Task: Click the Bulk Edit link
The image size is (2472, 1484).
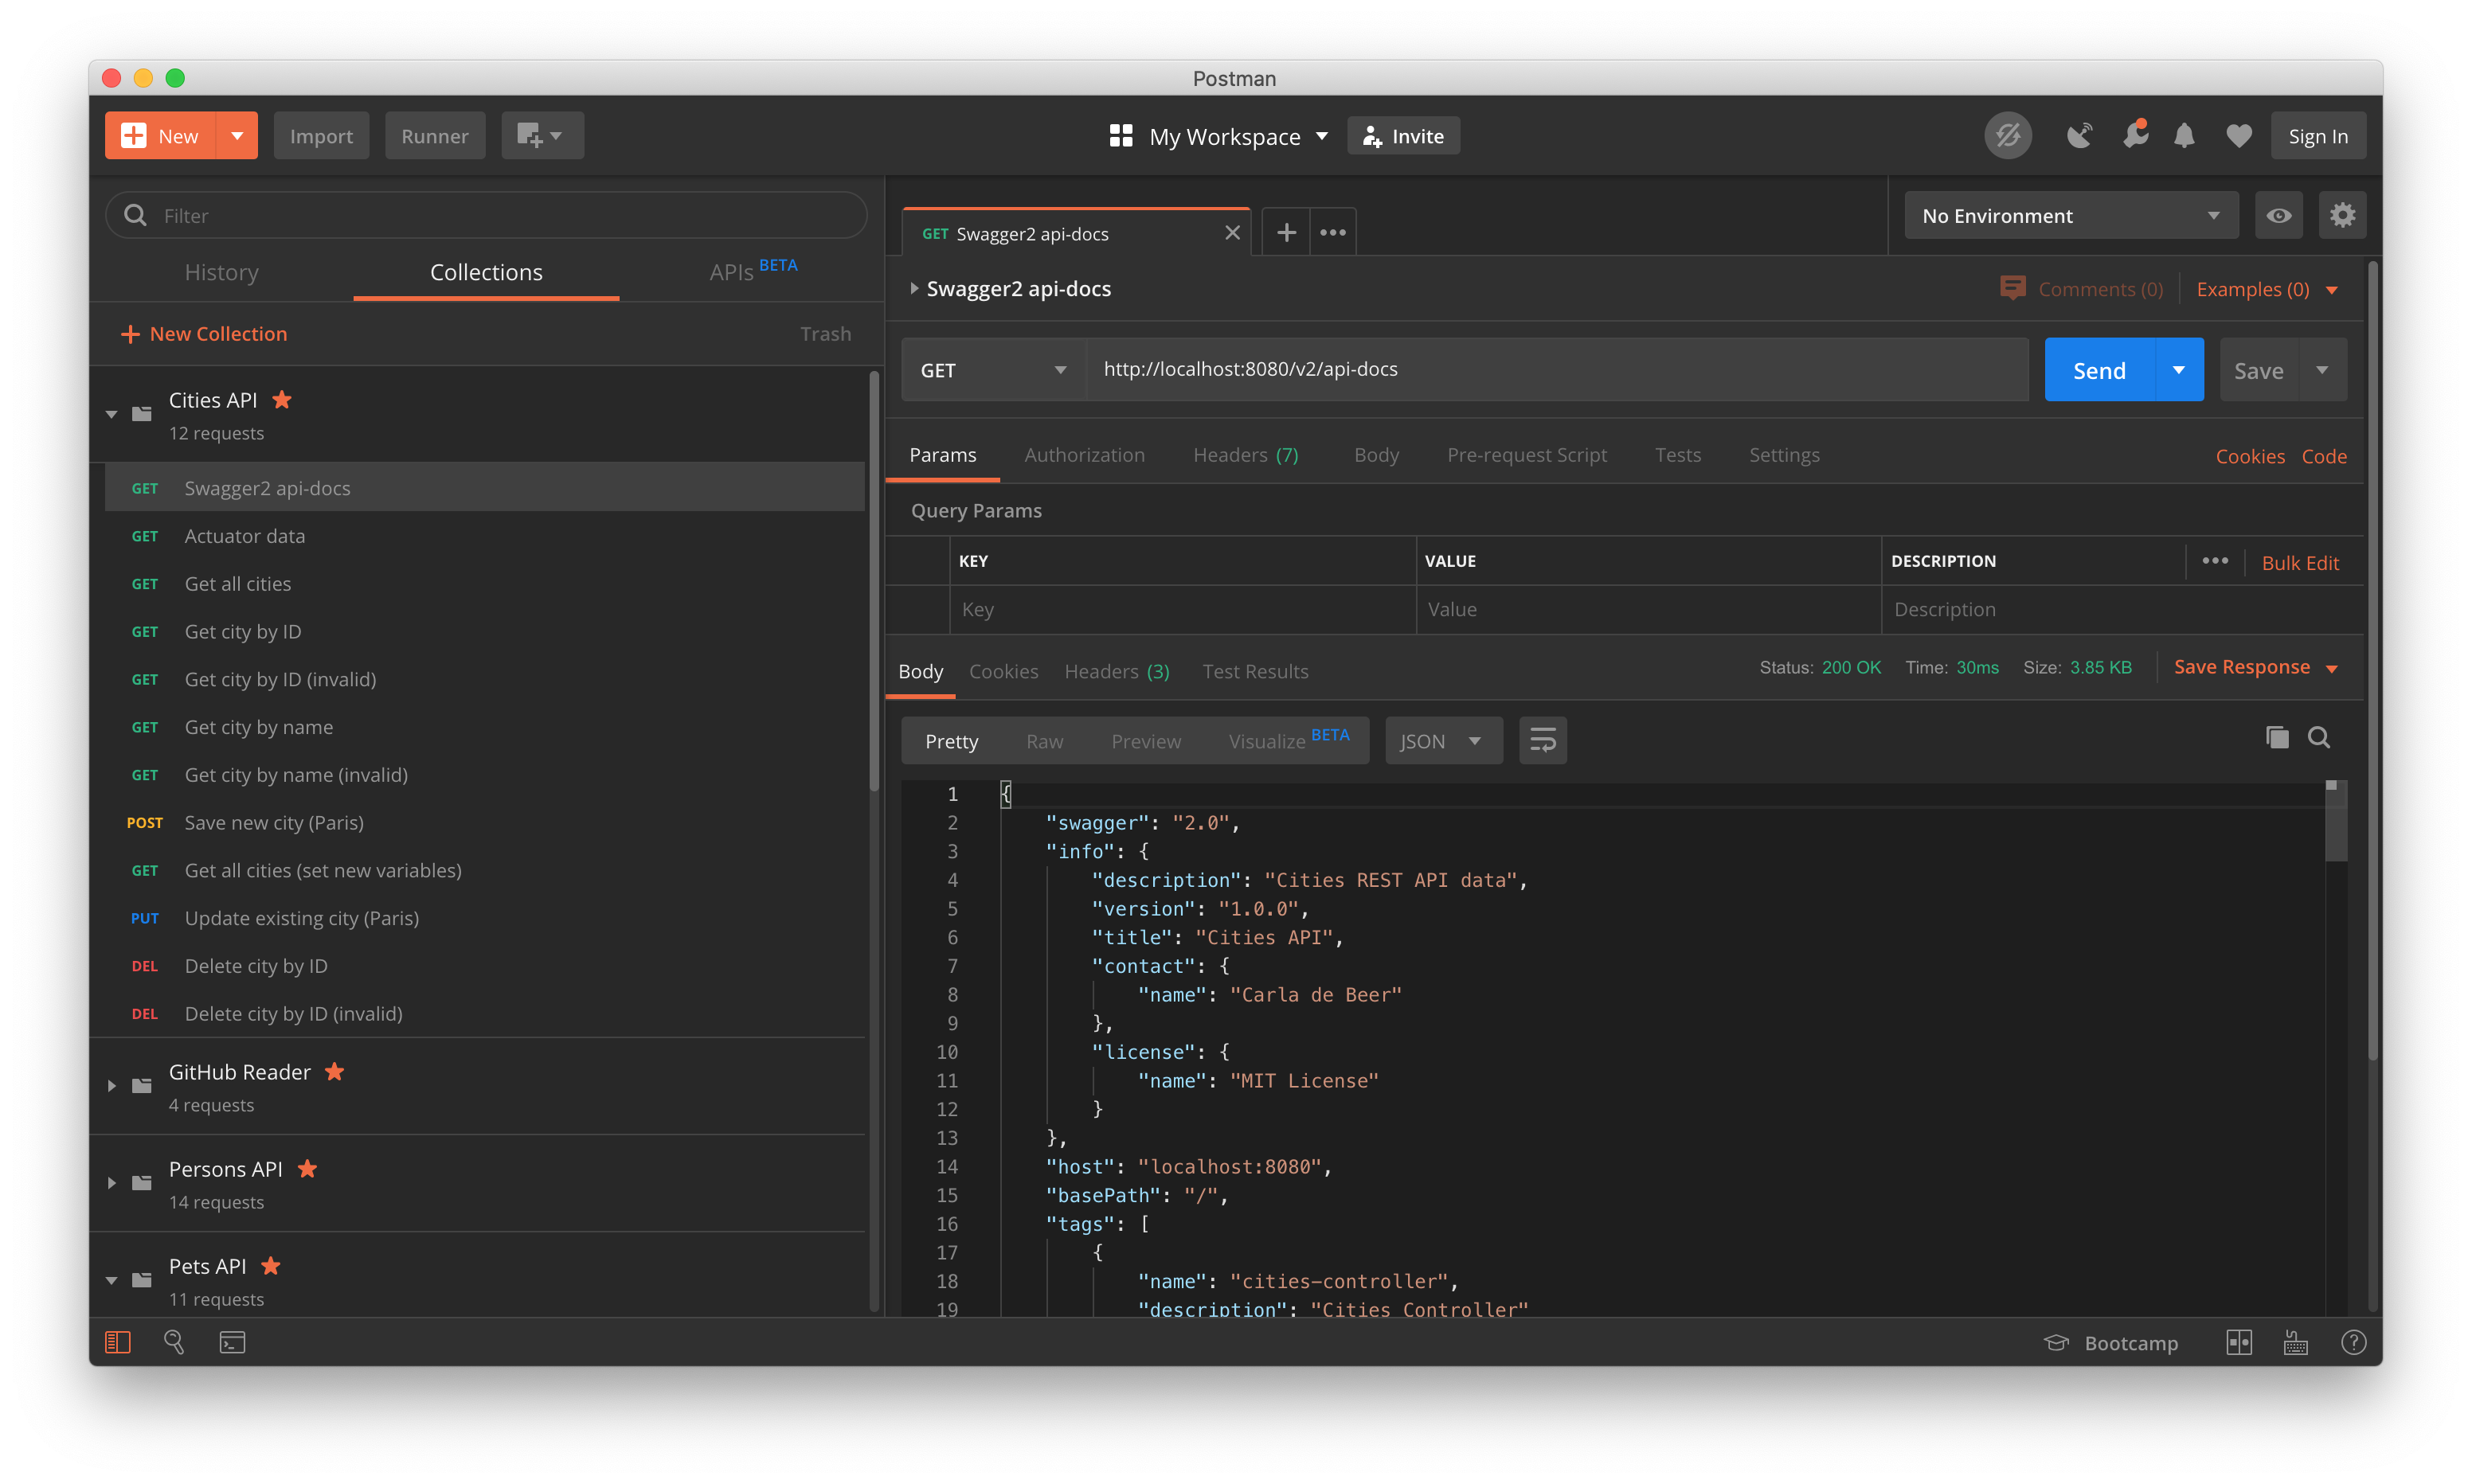Action: [x=2299, y=563]
